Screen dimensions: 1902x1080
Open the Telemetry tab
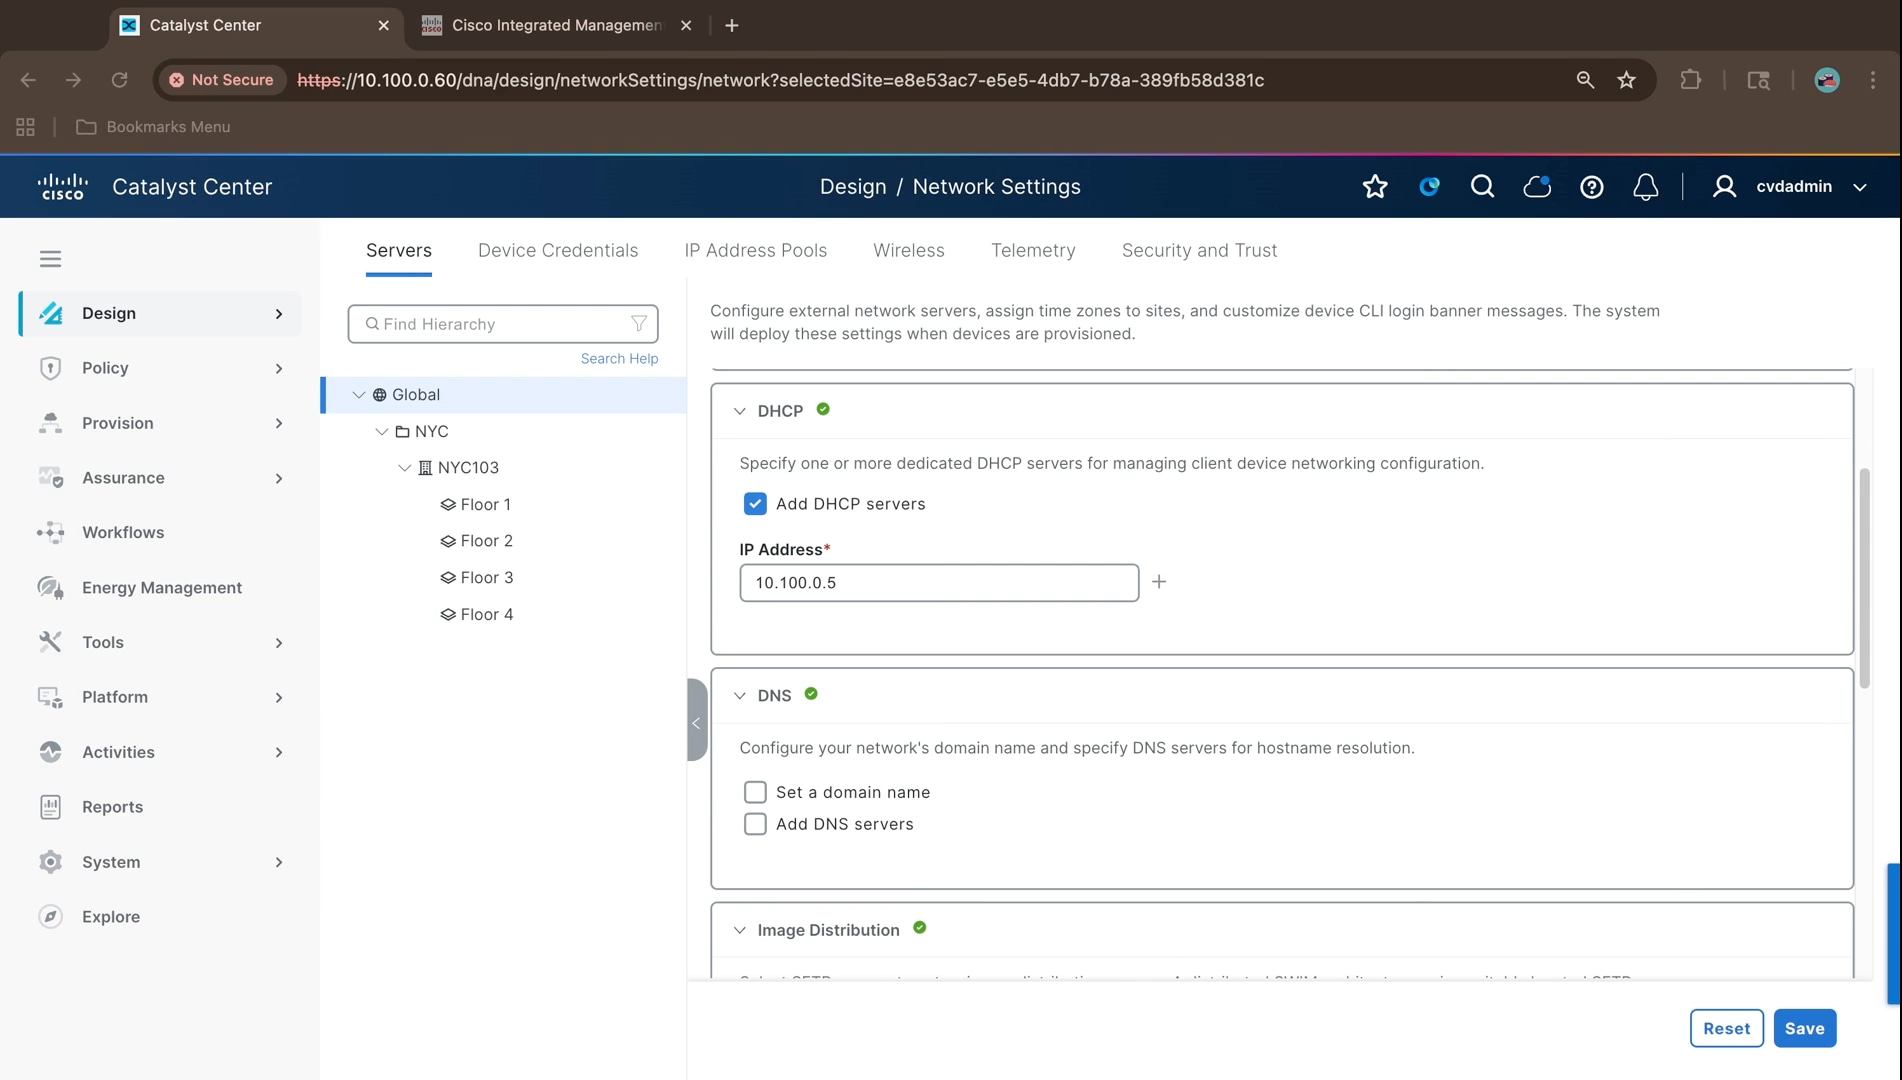click(x=1033, y=251)
